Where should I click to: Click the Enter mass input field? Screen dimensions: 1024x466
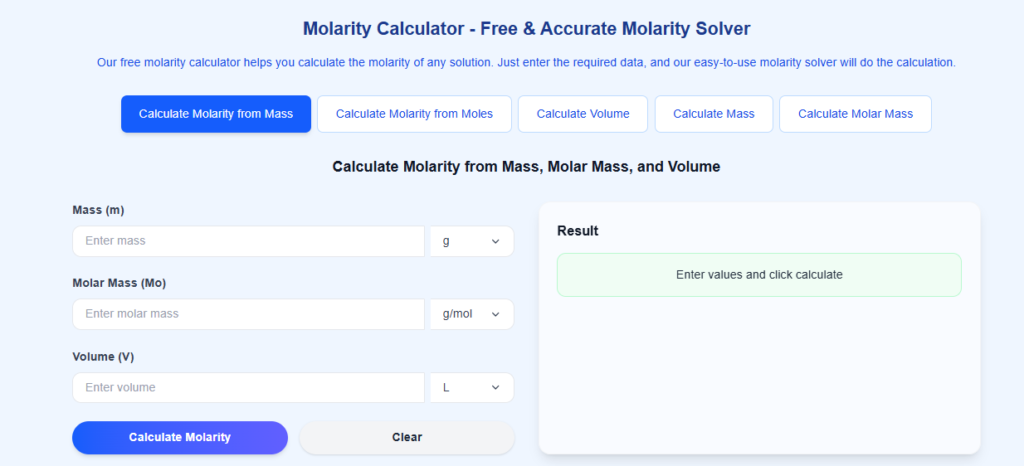tap(248, 241)
